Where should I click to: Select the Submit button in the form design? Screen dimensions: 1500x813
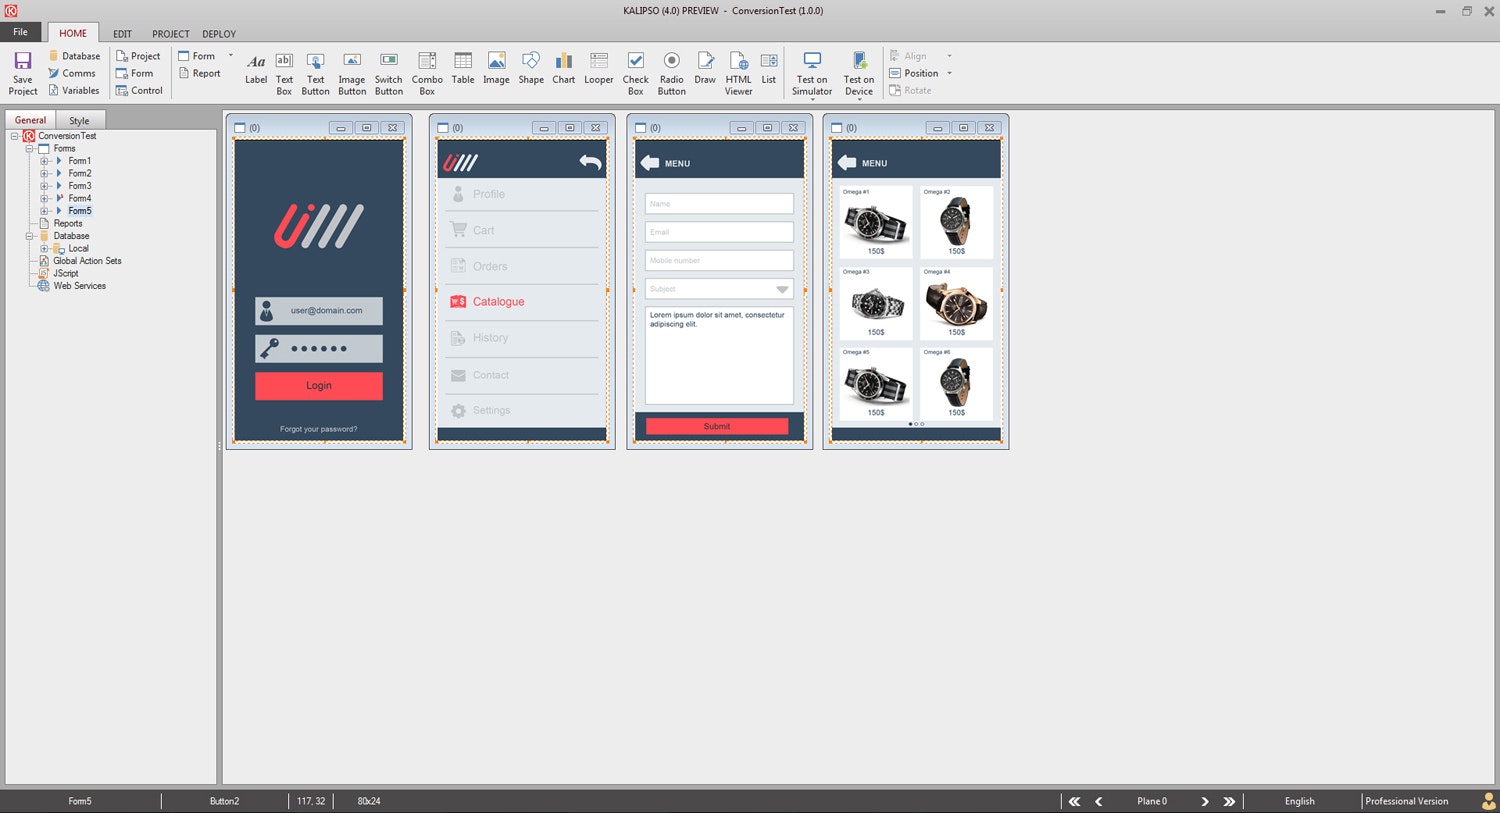coord(717,426)
